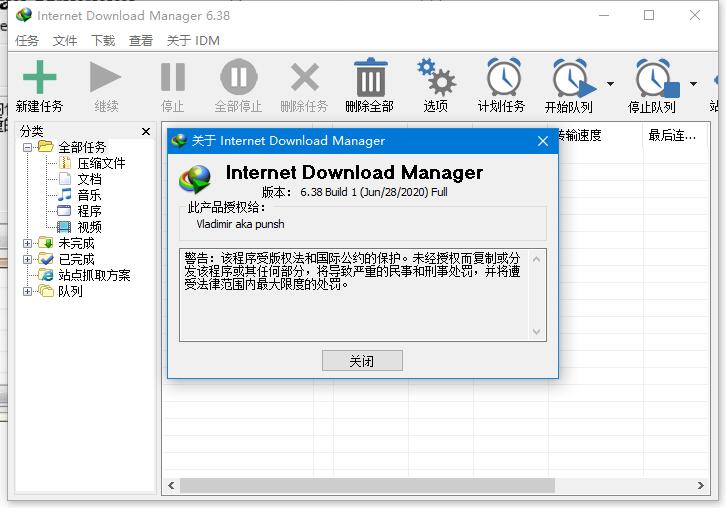Open the 关于 IDM menu

pos(193,41)
